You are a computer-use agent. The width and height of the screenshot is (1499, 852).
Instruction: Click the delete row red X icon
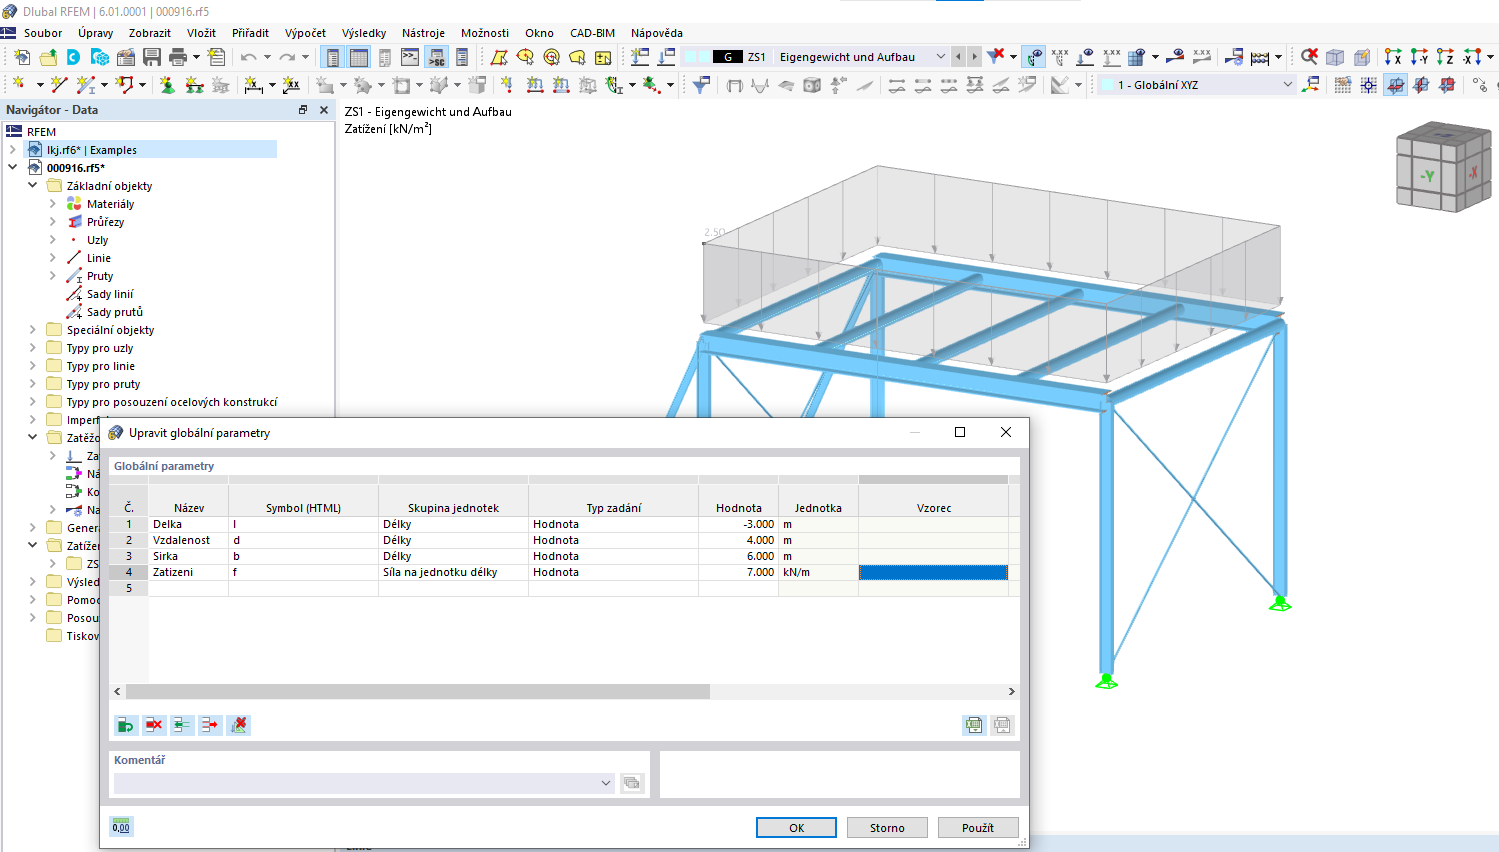[x=154, y=725]
